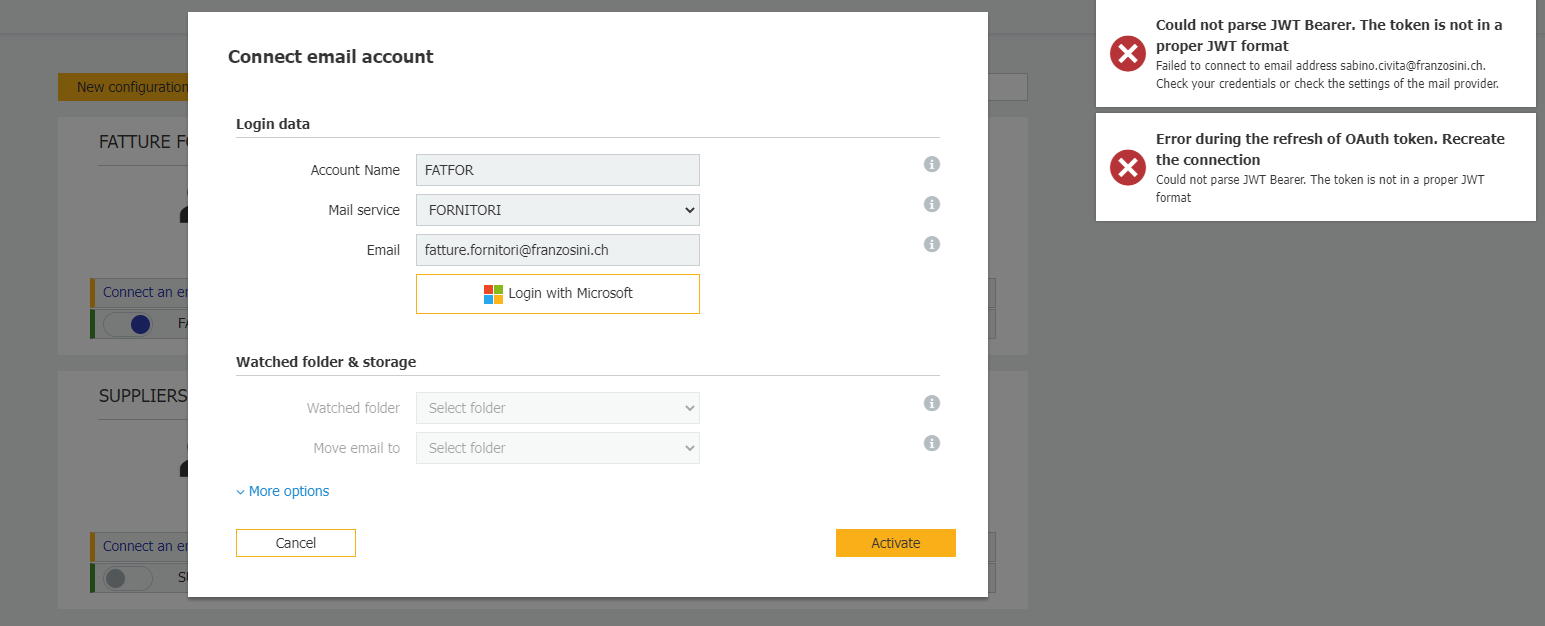This screenshot has width=1545, height=626.
Task: Click red error icon on JWT Bearer notification
Action: click(1128, 53)
